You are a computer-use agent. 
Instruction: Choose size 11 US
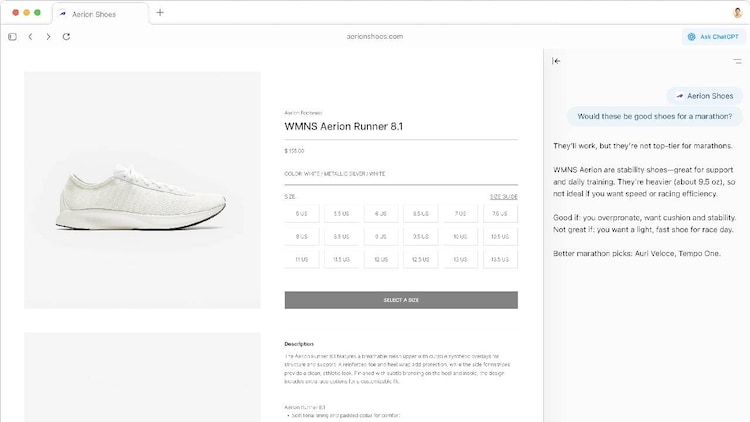point(301,260)
